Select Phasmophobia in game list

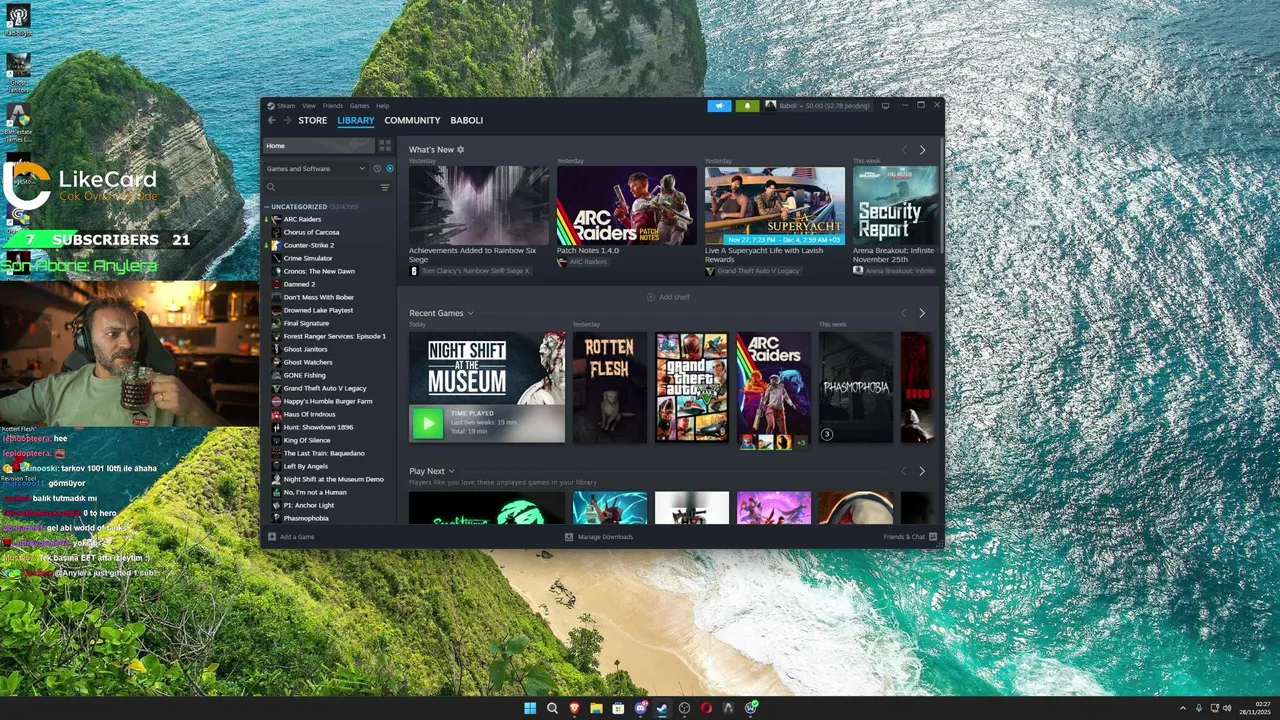coord(306,518)
